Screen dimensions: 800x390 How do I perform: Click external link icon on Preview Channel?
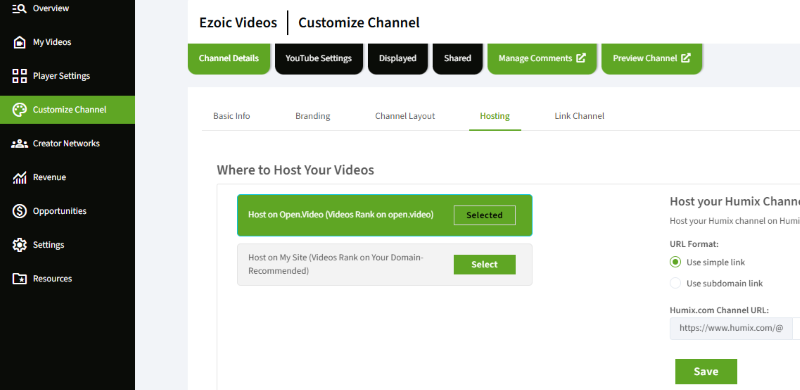click(686, 58)
